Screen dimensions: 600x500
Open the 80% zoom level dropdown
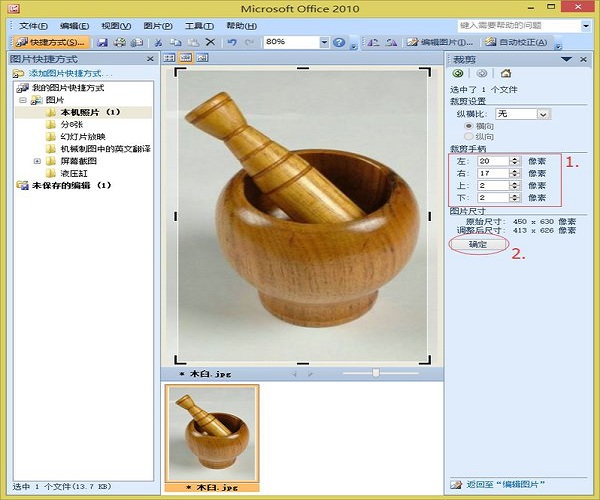click(x=323, y=43)
